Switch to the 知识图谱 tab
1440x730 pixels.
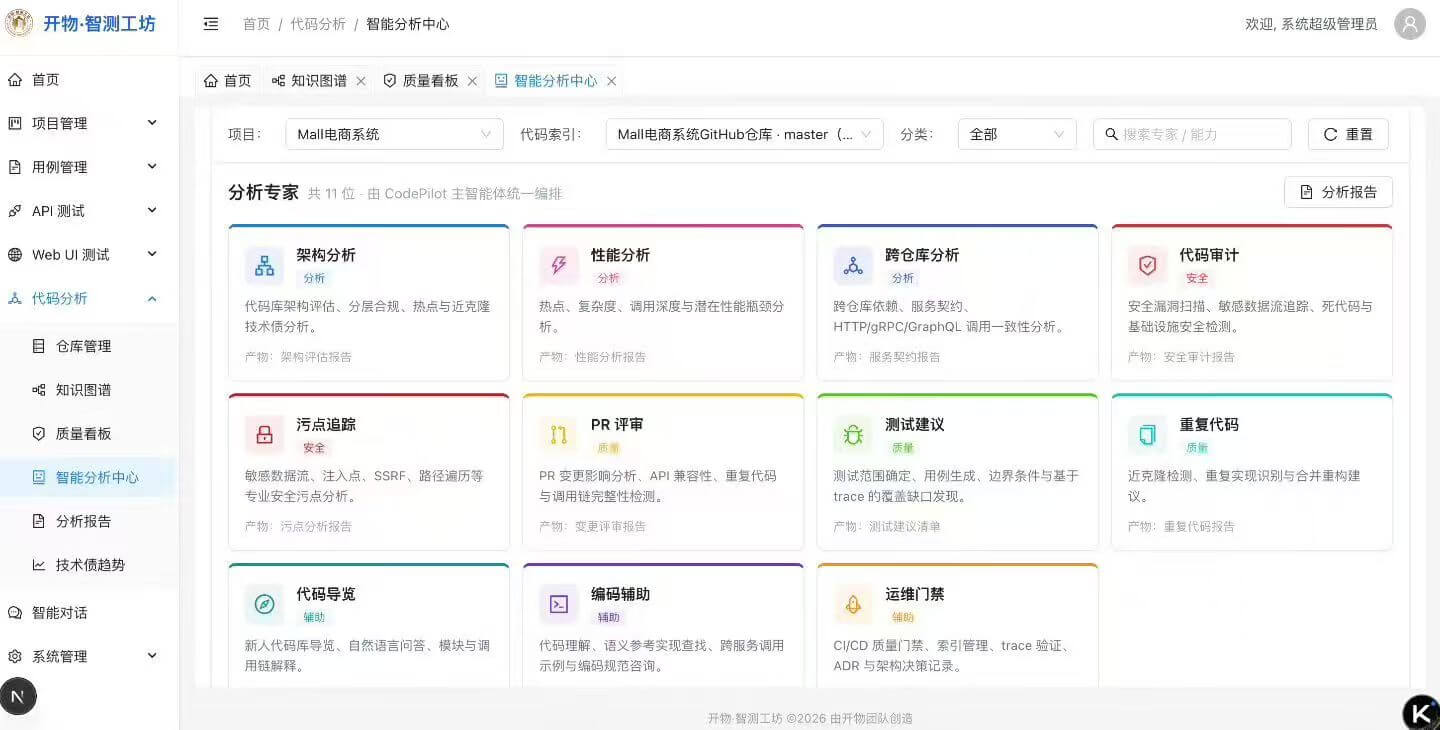coord(318,81)
